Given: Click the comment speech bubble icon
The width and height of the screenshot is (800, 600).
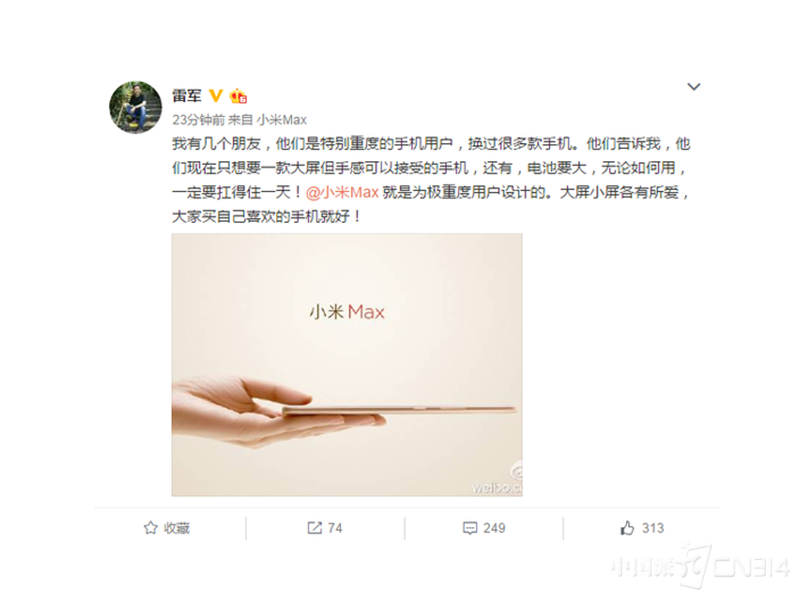Looking at the screenshot, I should (x=469, y=528).
